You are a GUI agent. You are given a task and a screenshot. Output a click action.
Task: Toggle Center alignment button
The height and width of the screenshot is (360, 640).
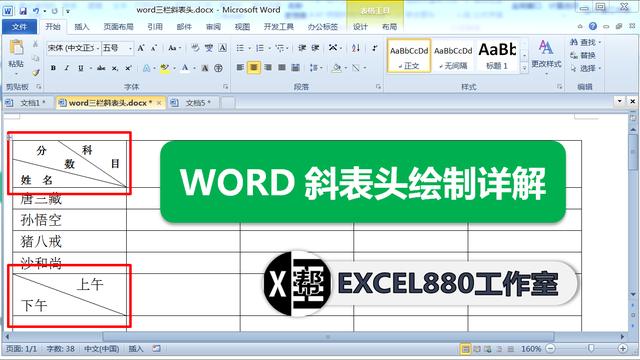[254, 67]
